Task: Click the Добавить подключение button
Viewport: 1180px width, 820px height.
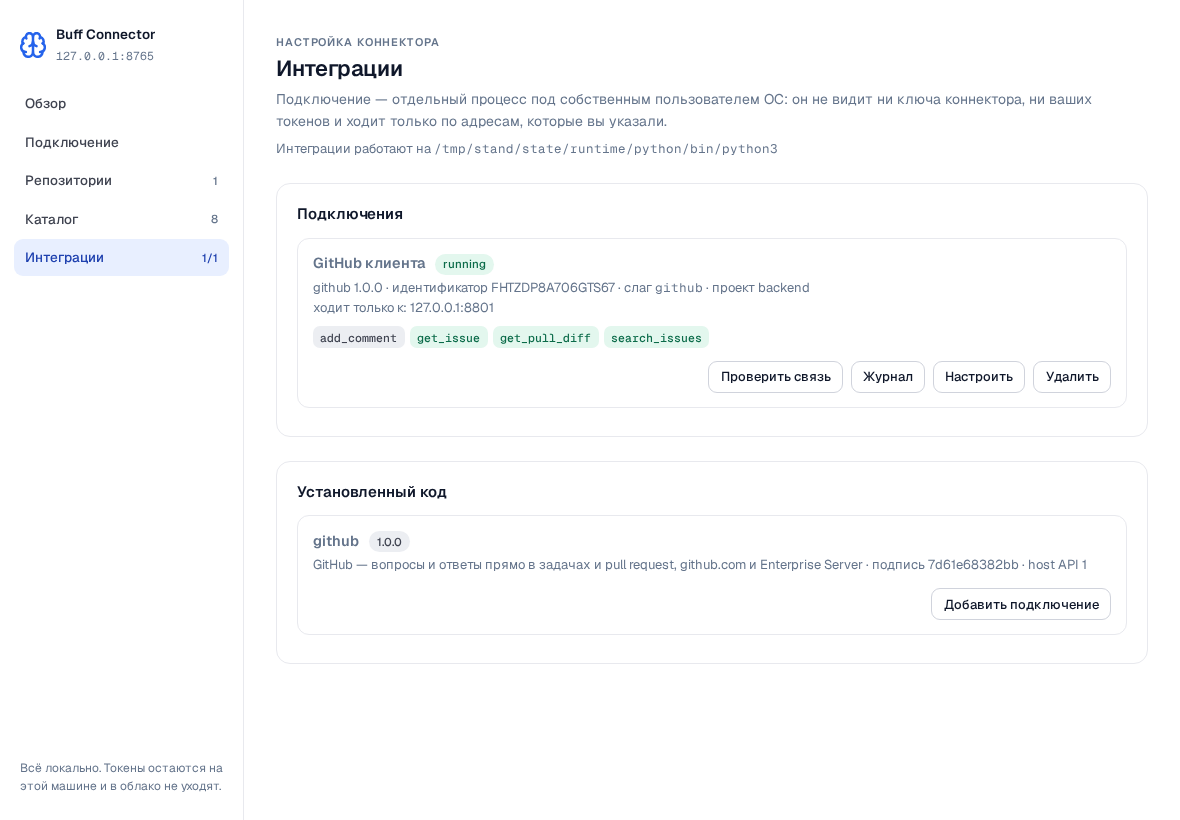Action: pos(1020,604)
